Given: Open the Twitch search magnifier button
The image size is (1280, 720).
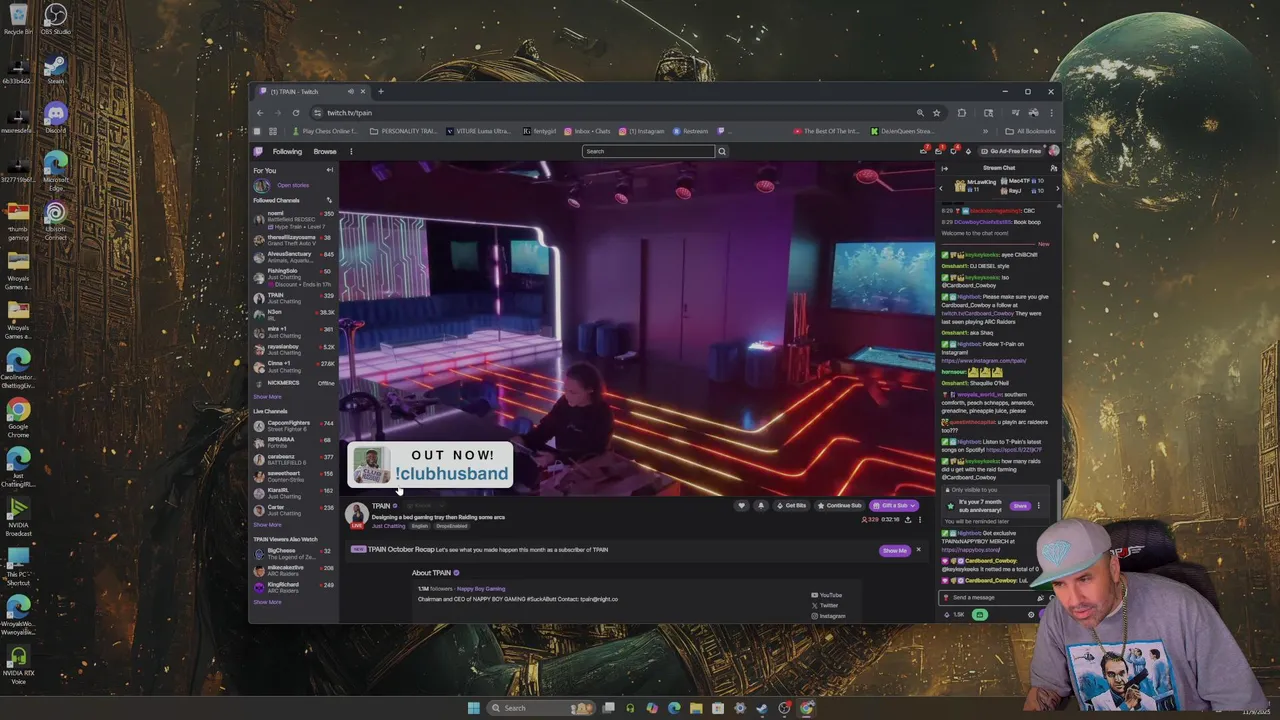Looking at the screenshot, I should coord(721,151).
